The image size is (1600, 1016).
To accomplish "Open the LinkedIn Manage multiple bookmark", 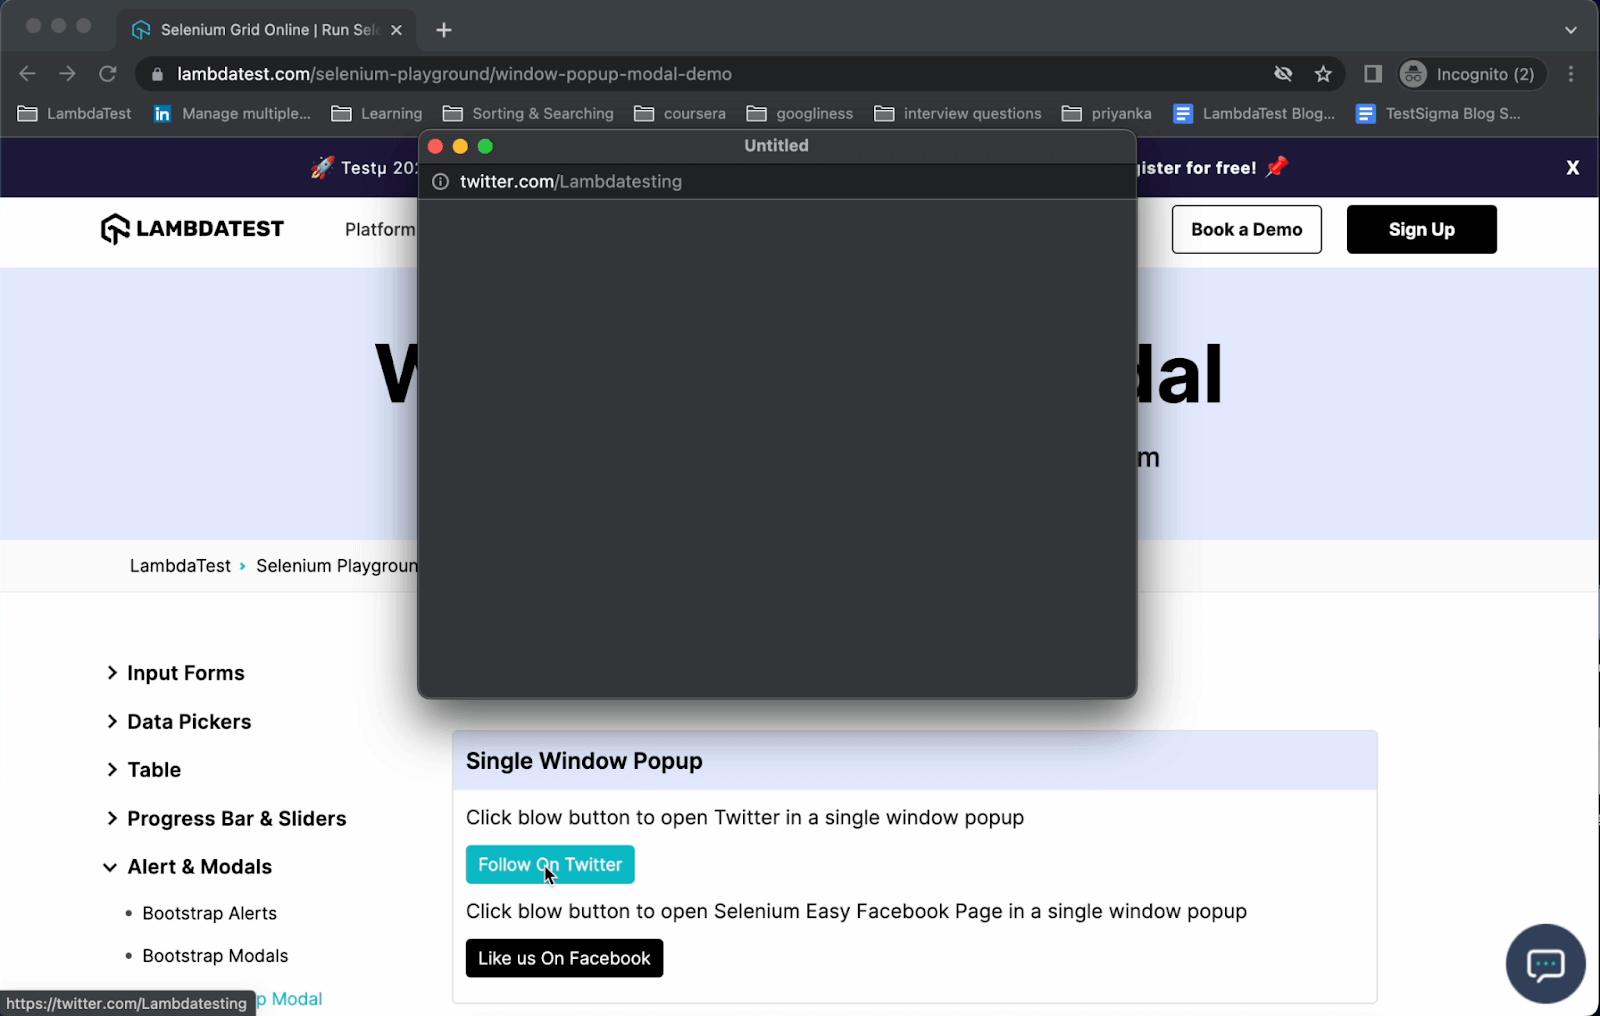I will pyautogui.click(x=232, y=114).
